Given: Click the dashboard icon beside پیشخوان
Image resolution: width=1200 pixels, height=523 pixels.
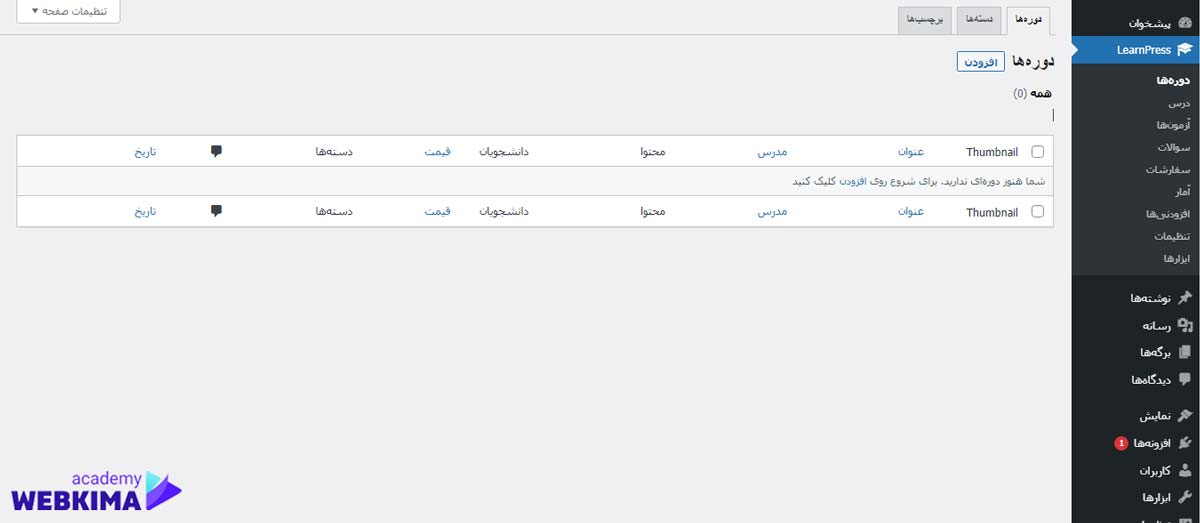Looking at the screenshot, I should (1184, 22).
